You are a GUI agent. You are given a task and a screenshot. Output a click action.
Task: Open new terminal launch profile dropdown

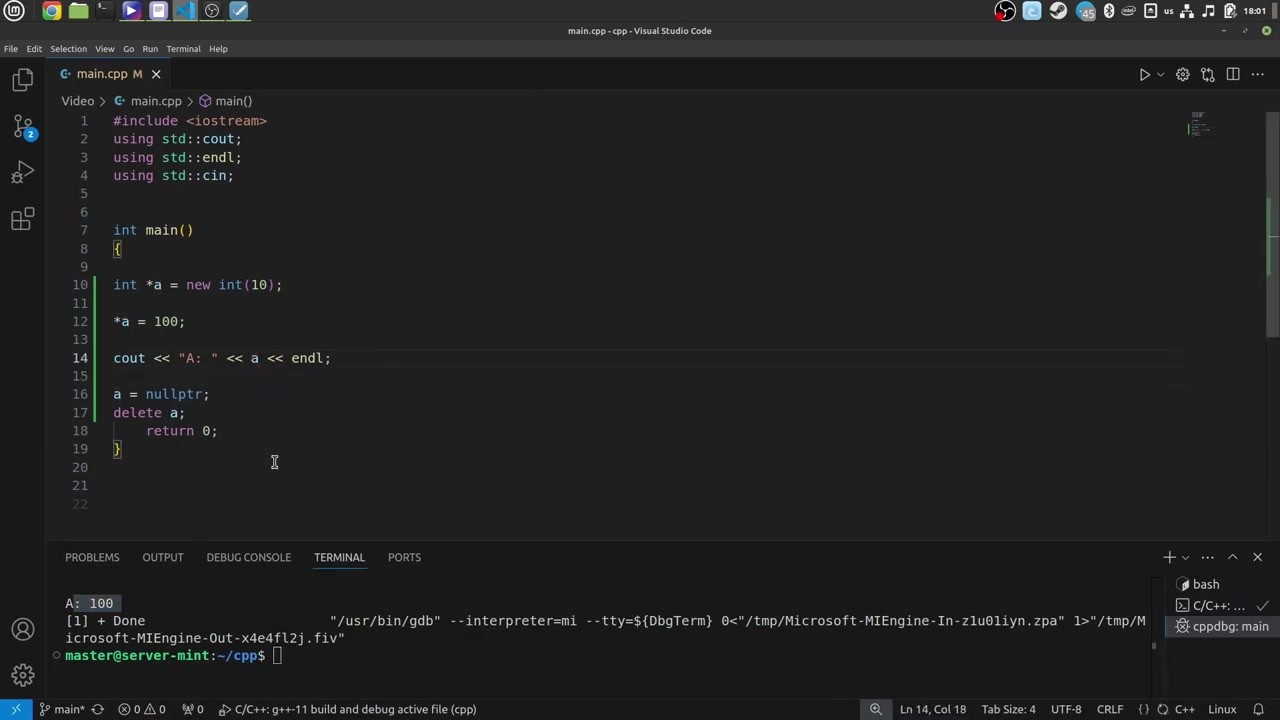point(1186,557)
